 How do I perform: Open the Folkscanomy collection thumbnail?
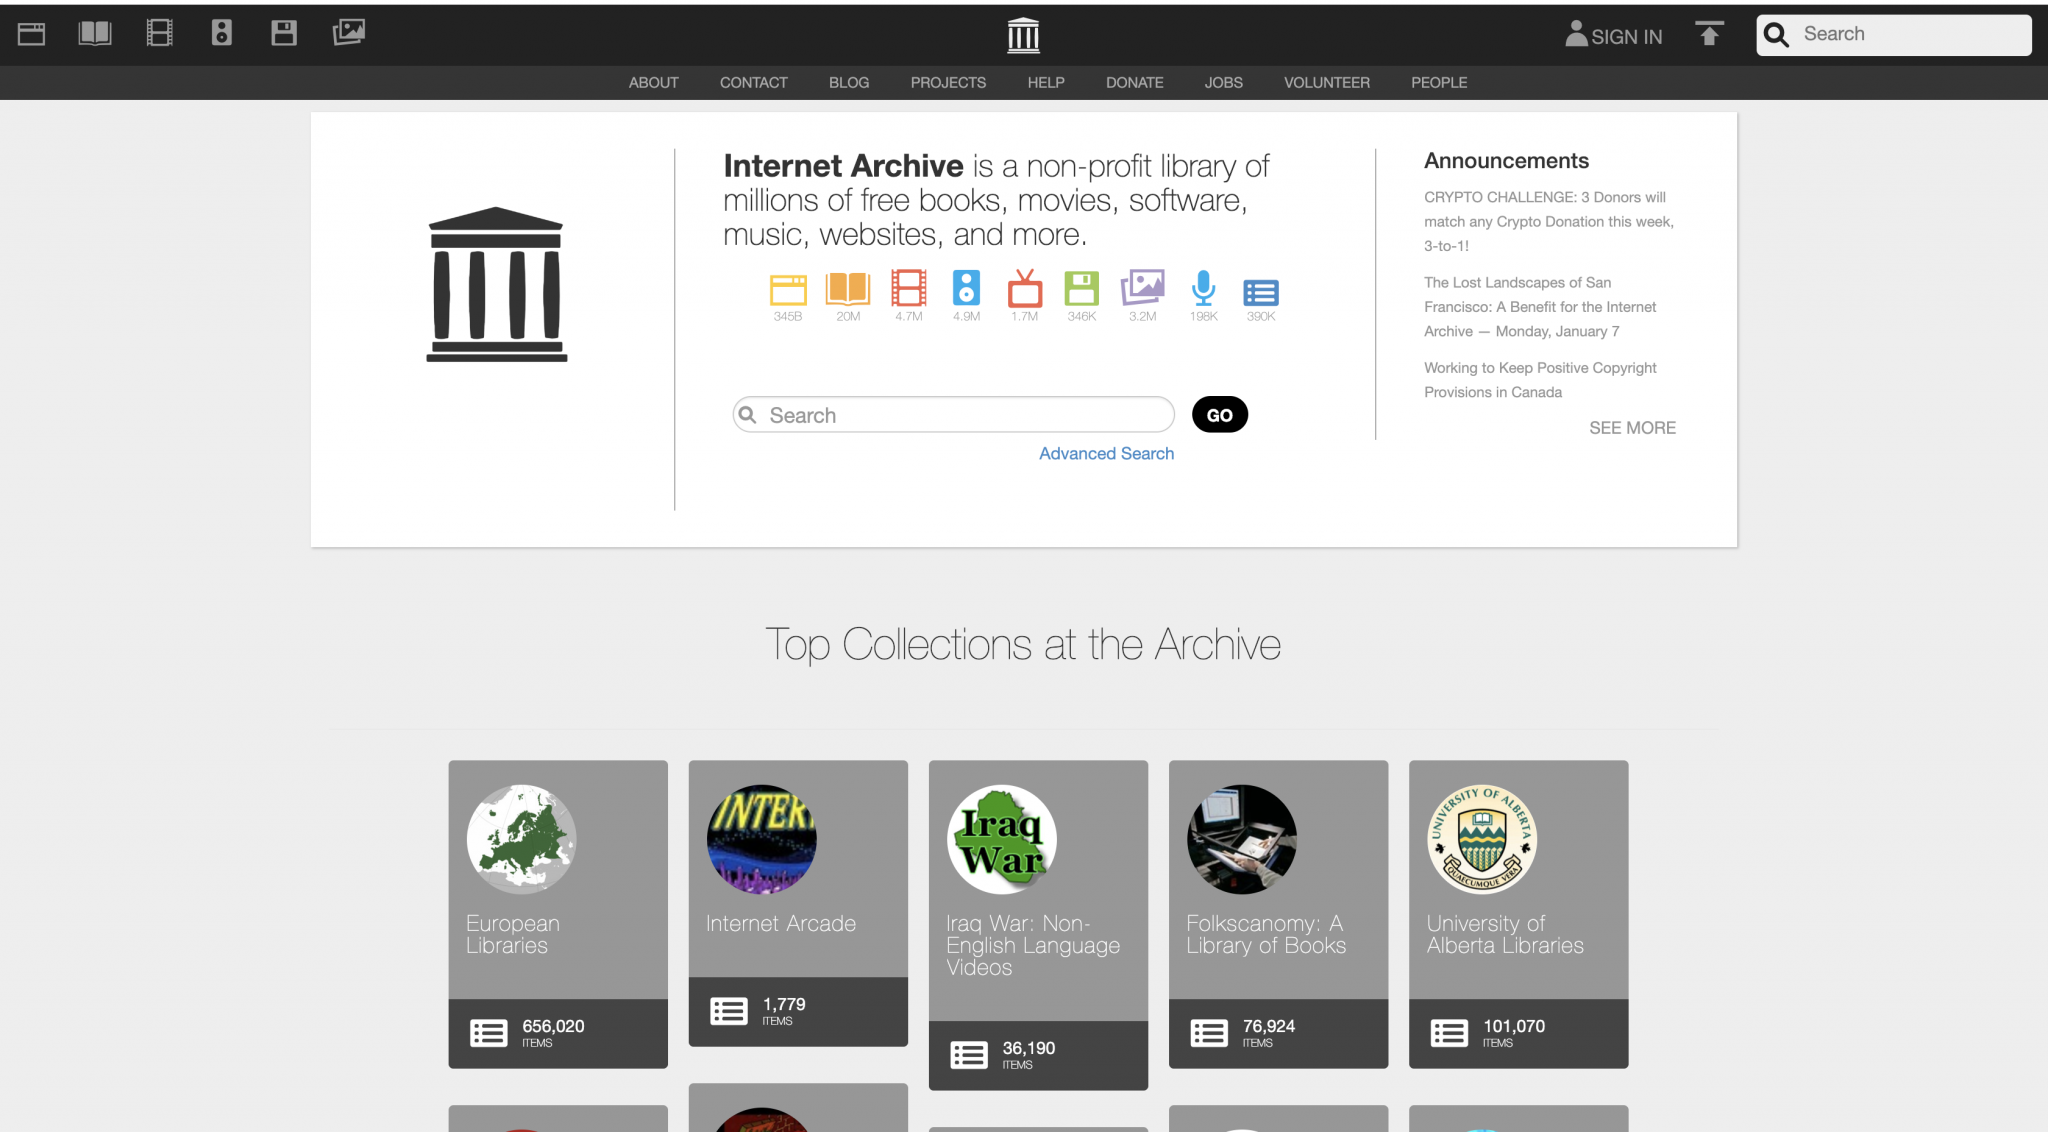1241,839
